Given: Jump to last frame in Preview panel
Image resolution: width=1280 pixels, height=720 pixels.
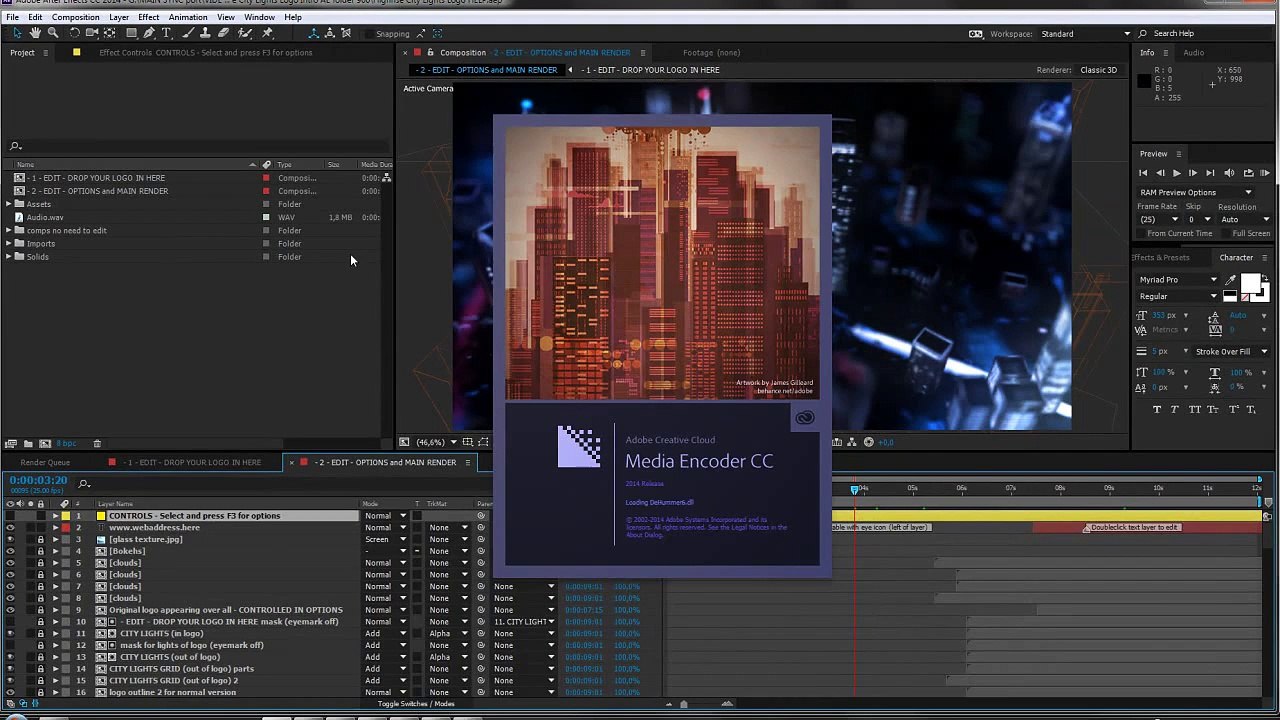Looking at the screenshot, I should click(x=1210, y=173).
